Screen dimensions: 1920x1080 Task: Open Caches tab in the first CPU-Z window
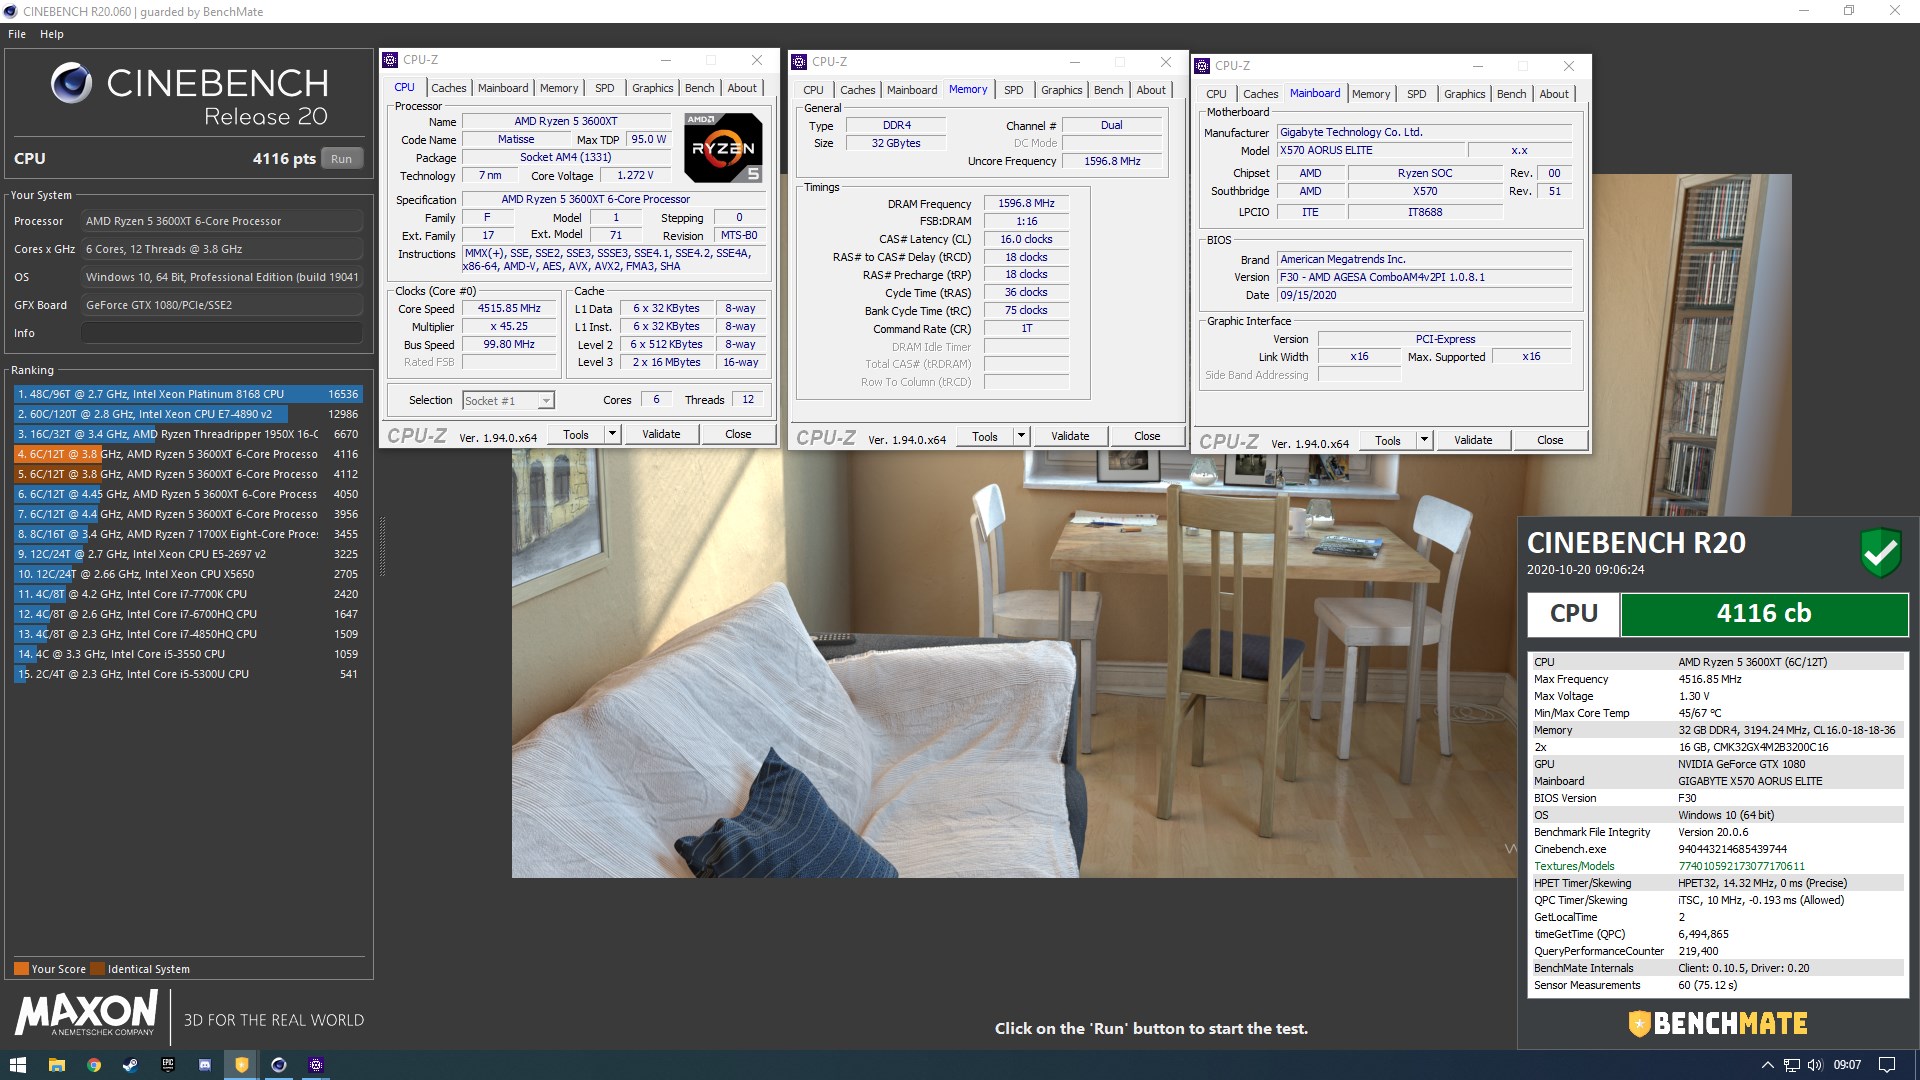[449, 88]
